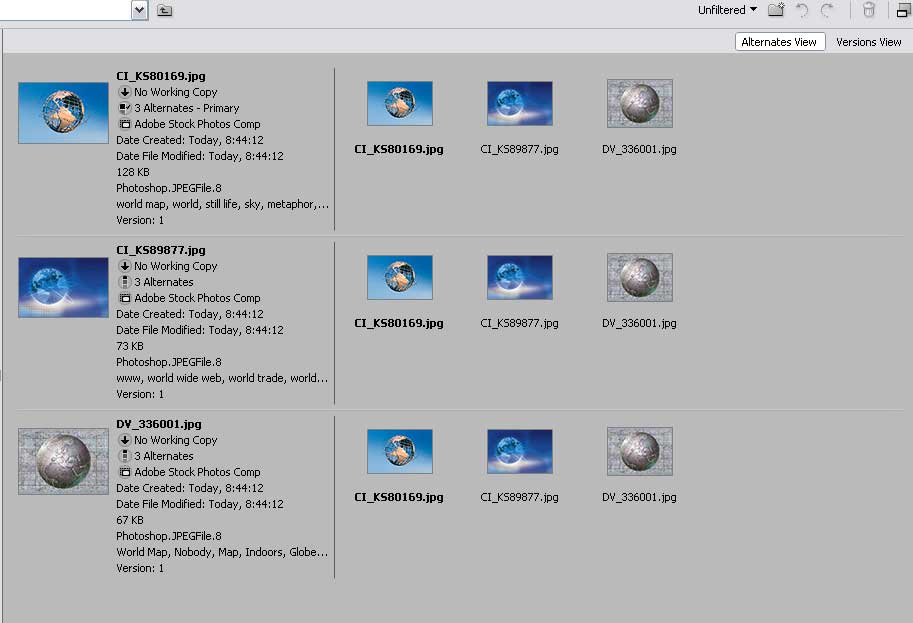The width and height of the screenshot is (913, 623).
Task: Click CI_KS89877.jpg label under third row alternates
Action: coord(519,497)
